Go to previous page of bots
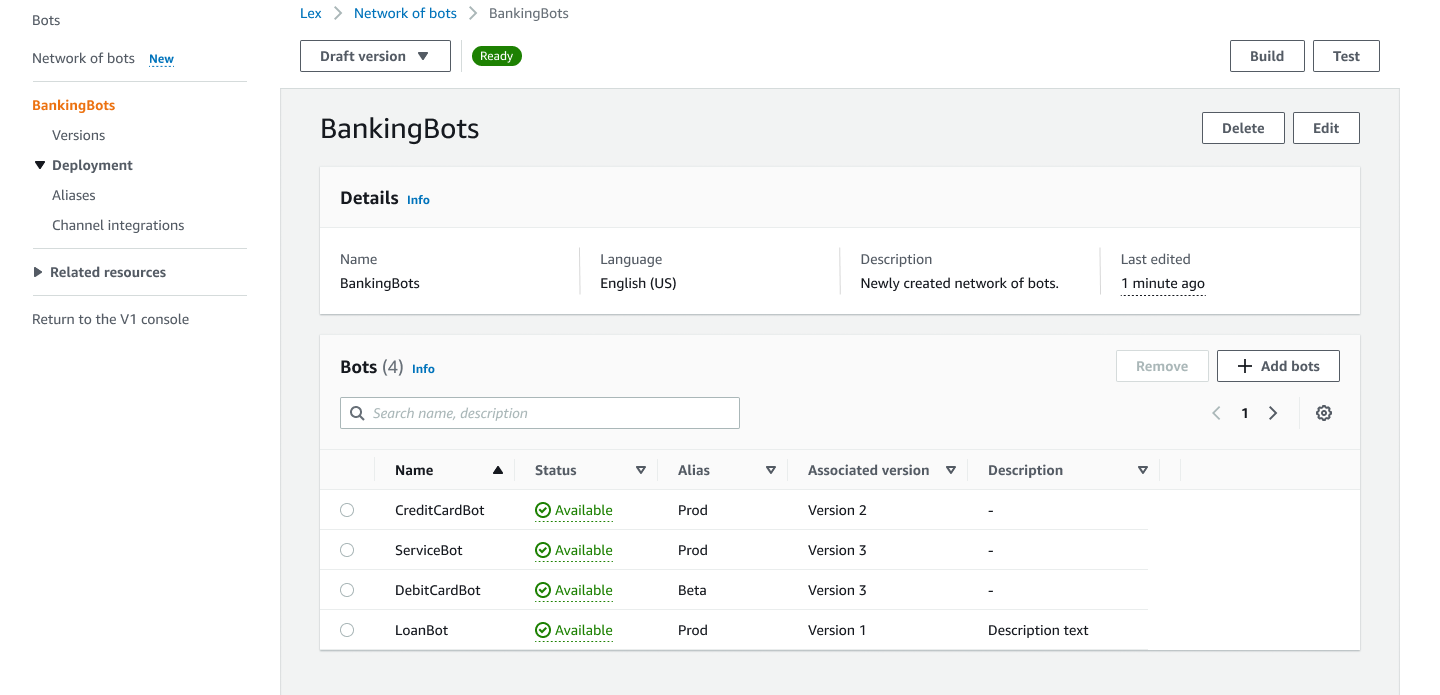The height and width of the screenshot is (695, 1440). point(1216,413)
